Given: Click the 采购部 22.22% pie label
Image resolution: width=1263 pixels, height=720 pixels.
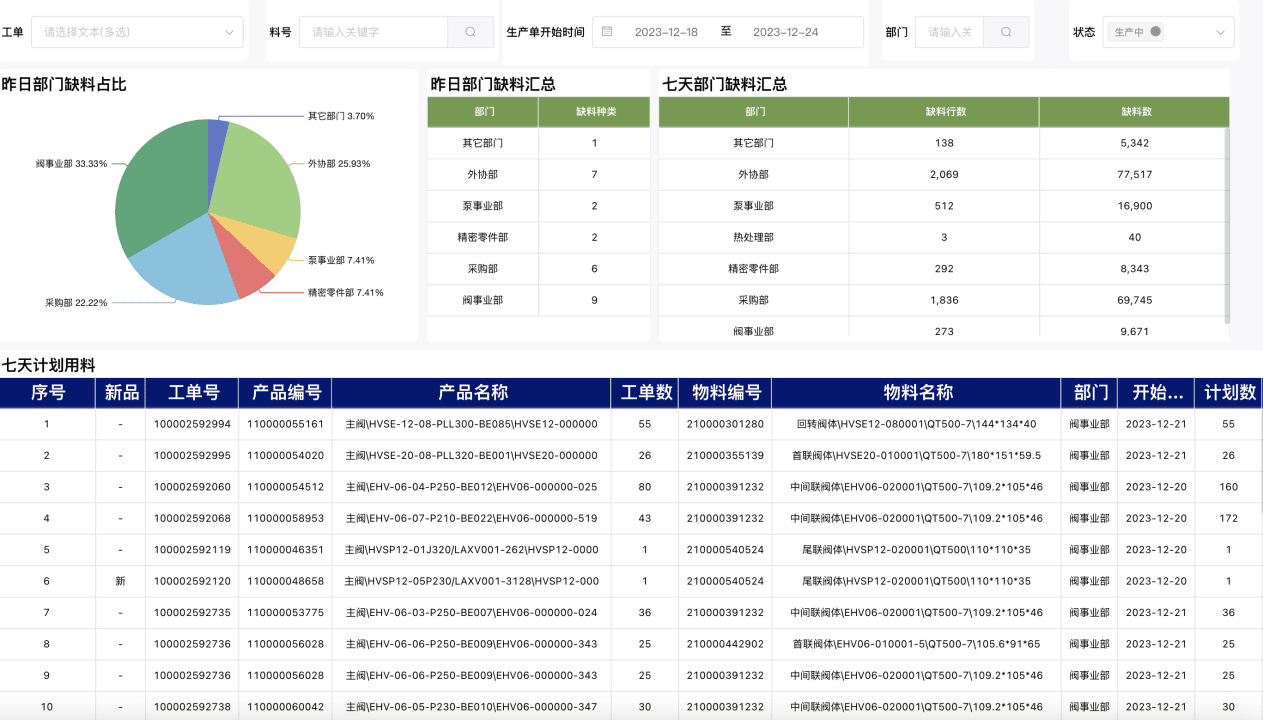Looking at the screenshot, I should pos(76,302).
